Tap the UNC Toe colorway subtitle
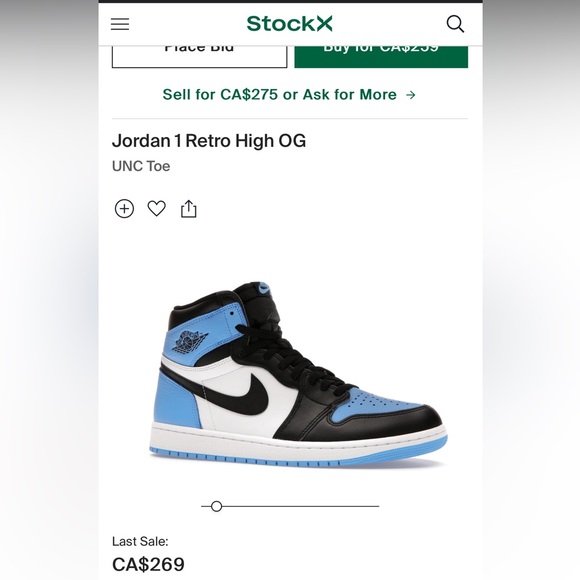Screen dimensions: 580x580 click(x=141, y=166)
